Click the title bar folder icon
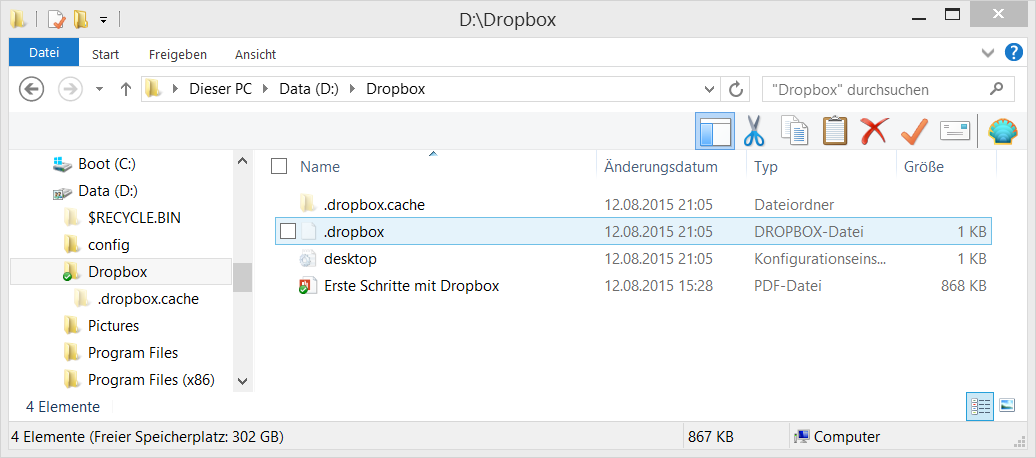This screenshot has height=458, width=1036. pos(18,20)
